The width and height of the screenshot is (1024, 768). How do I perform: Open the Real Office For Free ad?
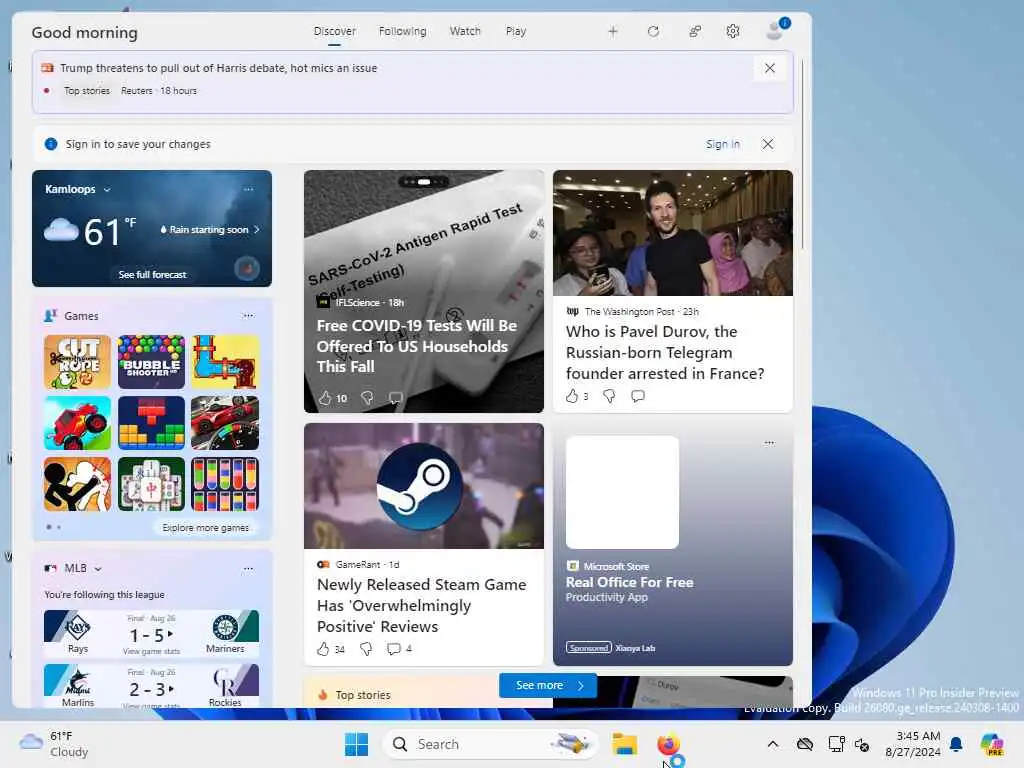(x=629, y=583)
